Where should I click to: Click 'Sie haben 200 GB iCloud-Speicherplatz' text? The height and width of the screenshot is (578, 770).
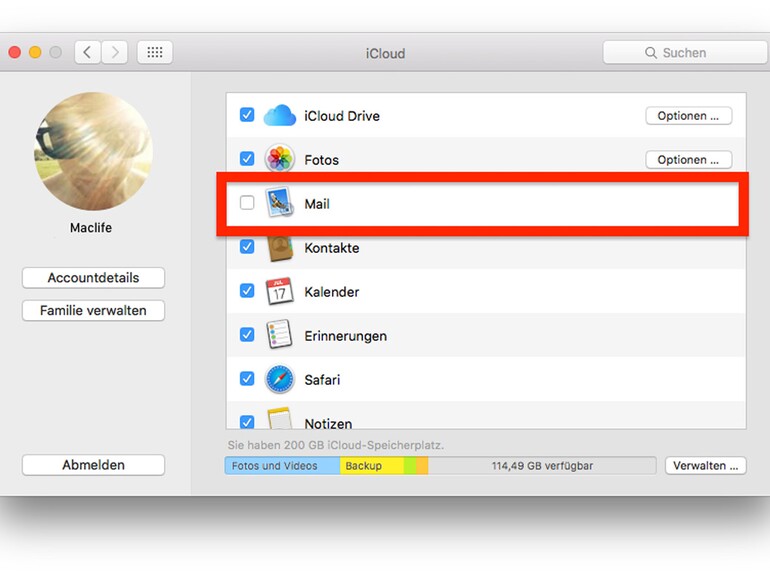[335, 445]
